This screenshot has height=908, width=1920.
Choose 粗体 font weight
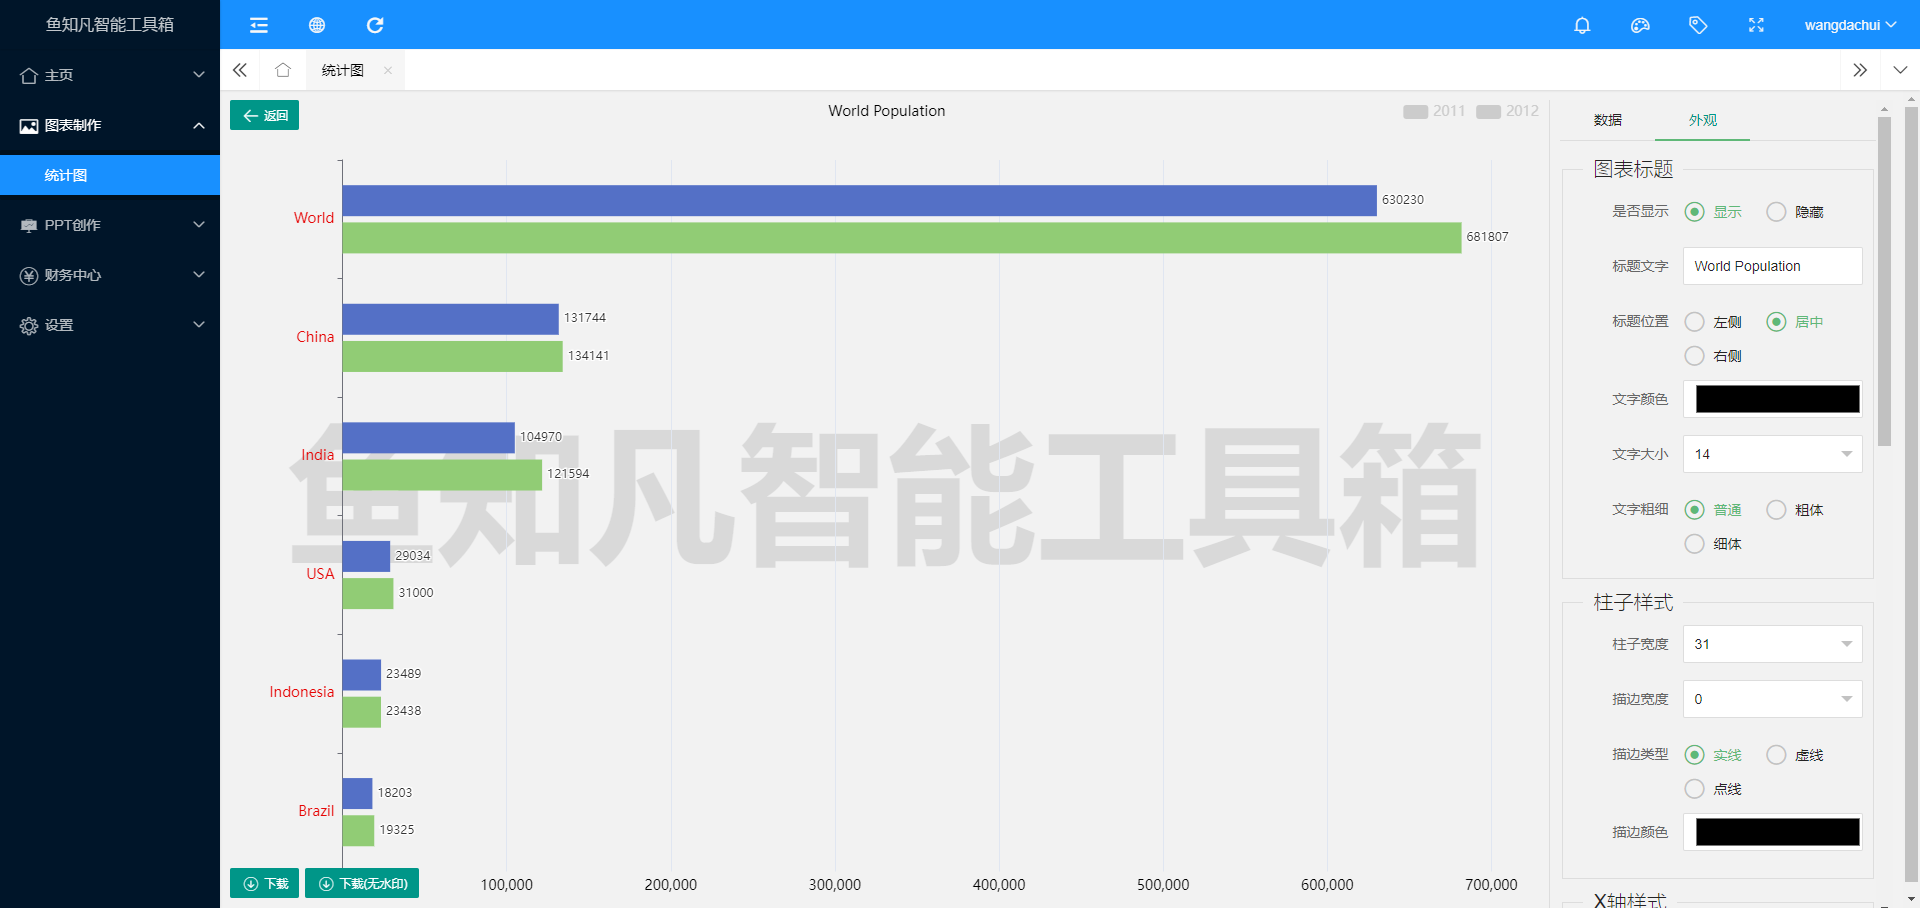tap(1795, 510)
